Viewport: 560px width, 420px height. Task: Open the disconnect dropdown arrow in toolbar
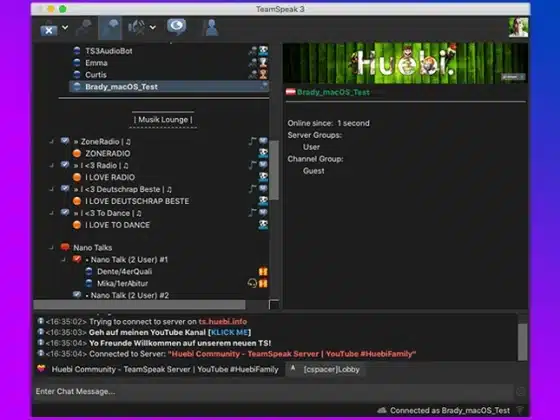coord(65,28)
